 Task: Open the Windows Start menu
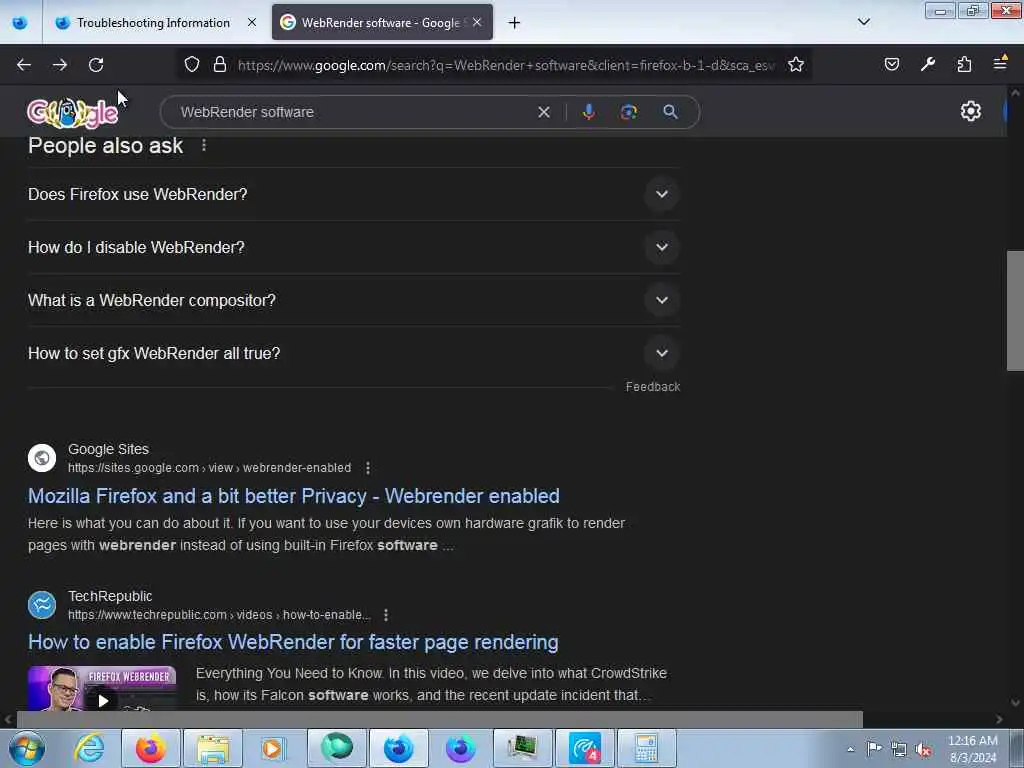(x=27, y=748)
